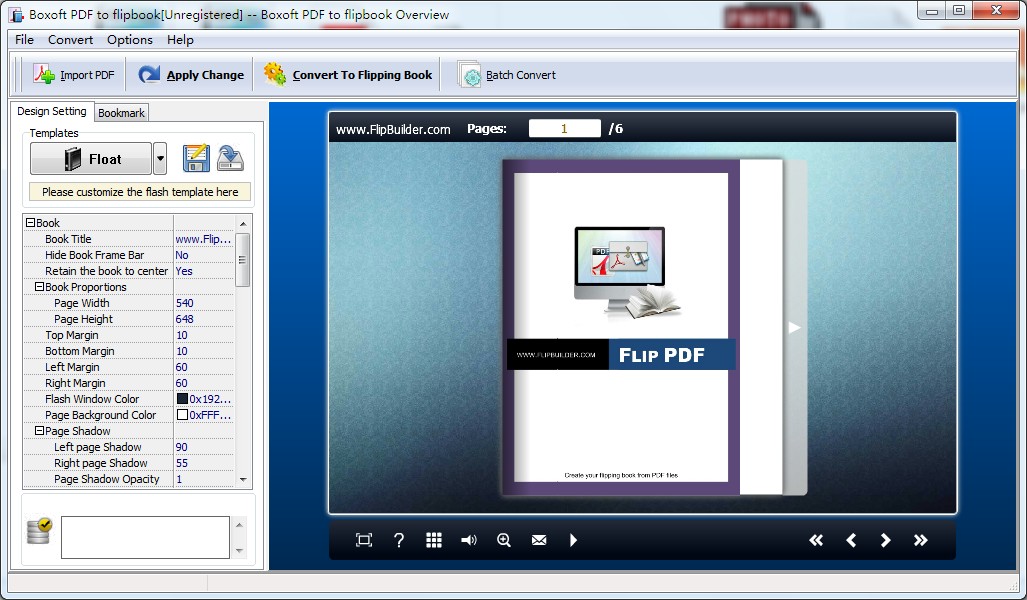Open Batch Convert from the toolbar
Image resolution: width=1027 pixels, height=600 pixels.
coord(507,75)
